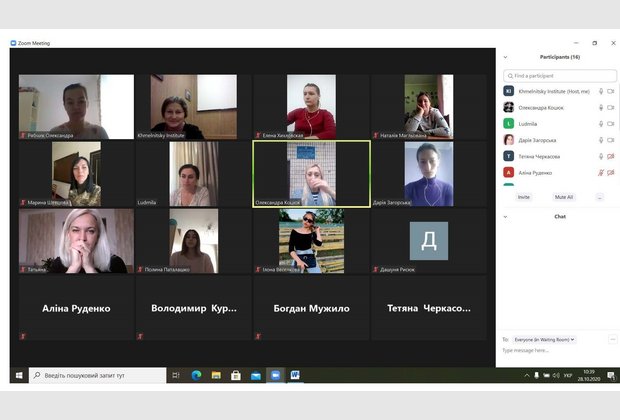This screenshot has width=620, height=420.
Task: Open more options button beside Mute All
Action: tap(600, 197)
